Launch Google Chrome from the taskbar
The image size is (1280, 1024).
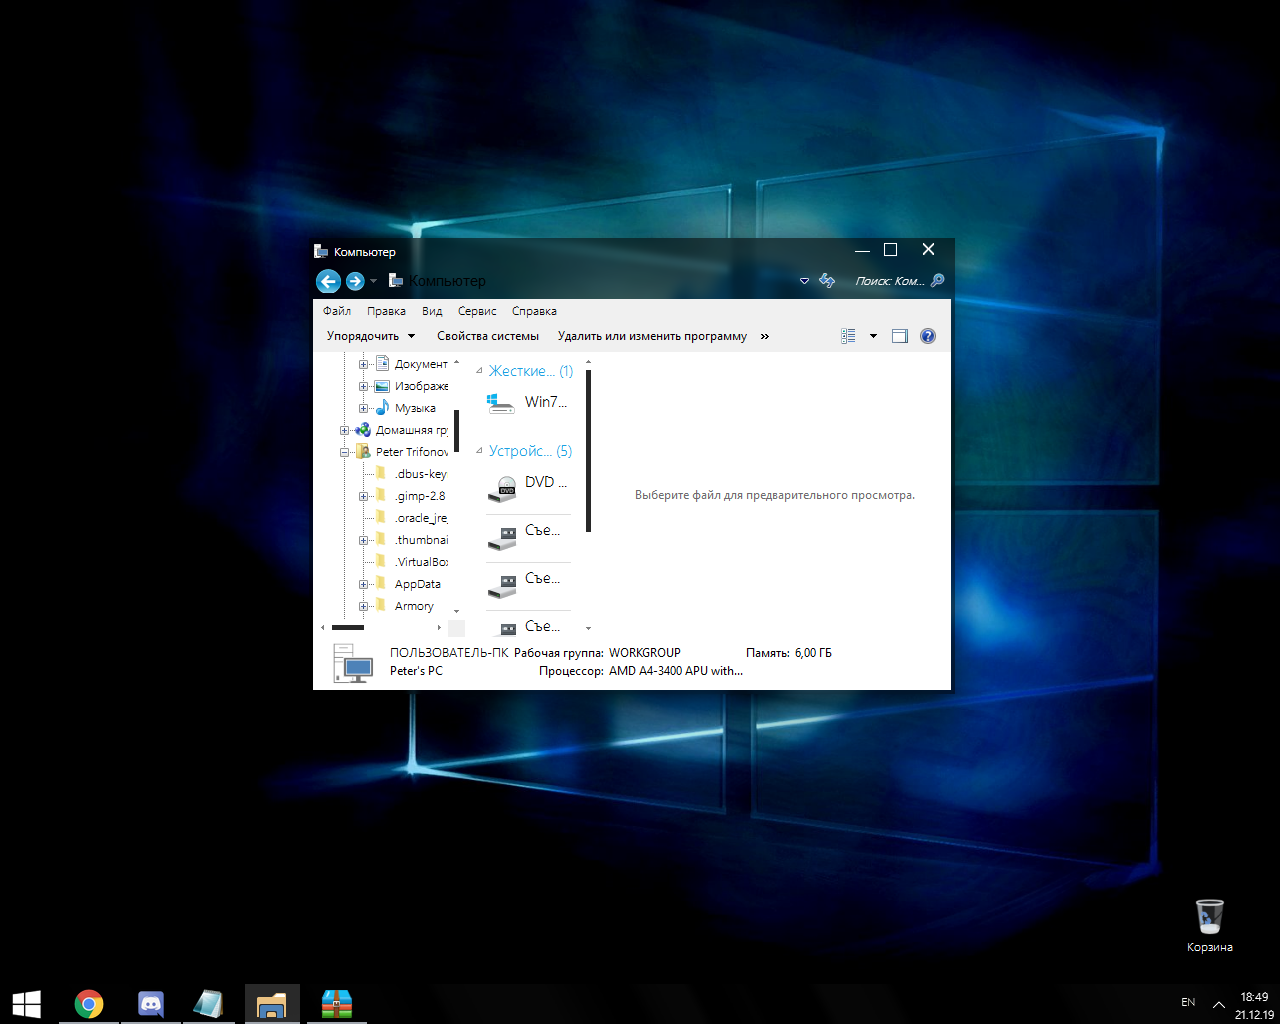click(x=88, y=1003)
